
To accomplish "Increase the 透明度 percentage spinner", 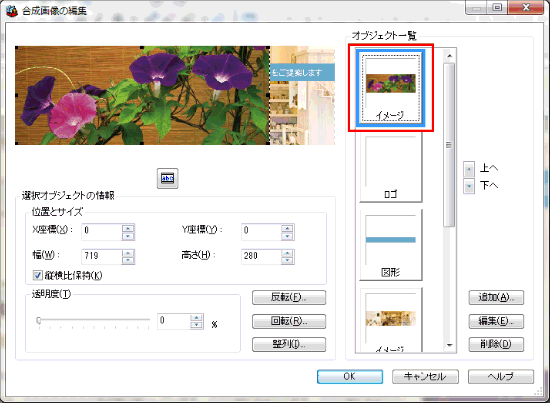I will point(196,318).
